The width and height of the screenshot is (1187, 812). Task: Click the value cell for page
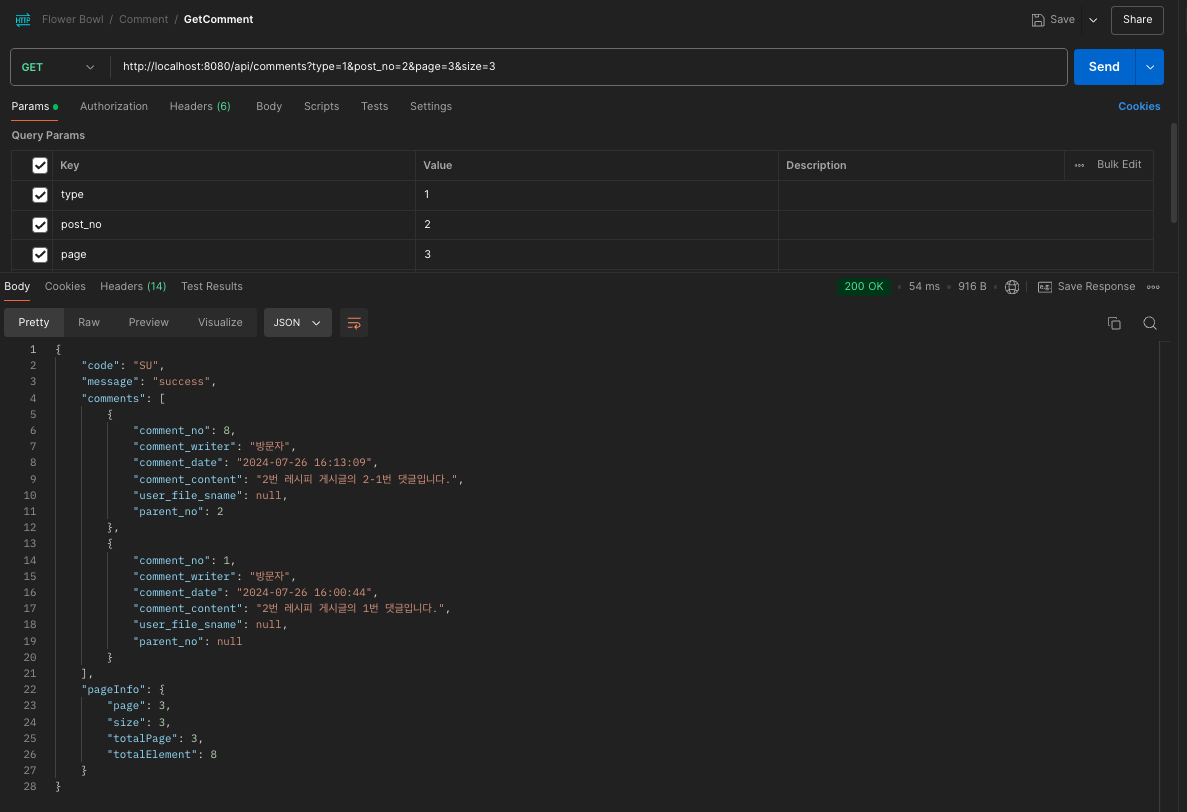coord(597,254)
